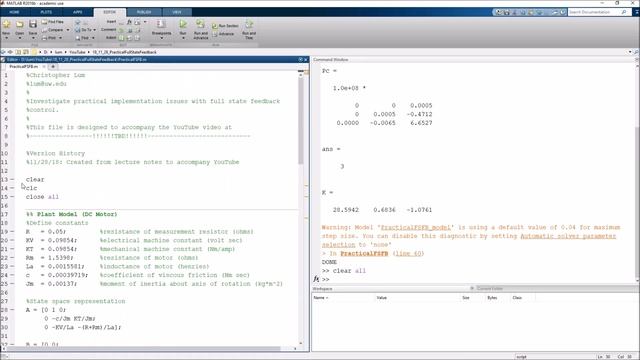Click the back navigation arrow in address bar
Viewport: 640px width, 360px height.
(x=4, y=52)
